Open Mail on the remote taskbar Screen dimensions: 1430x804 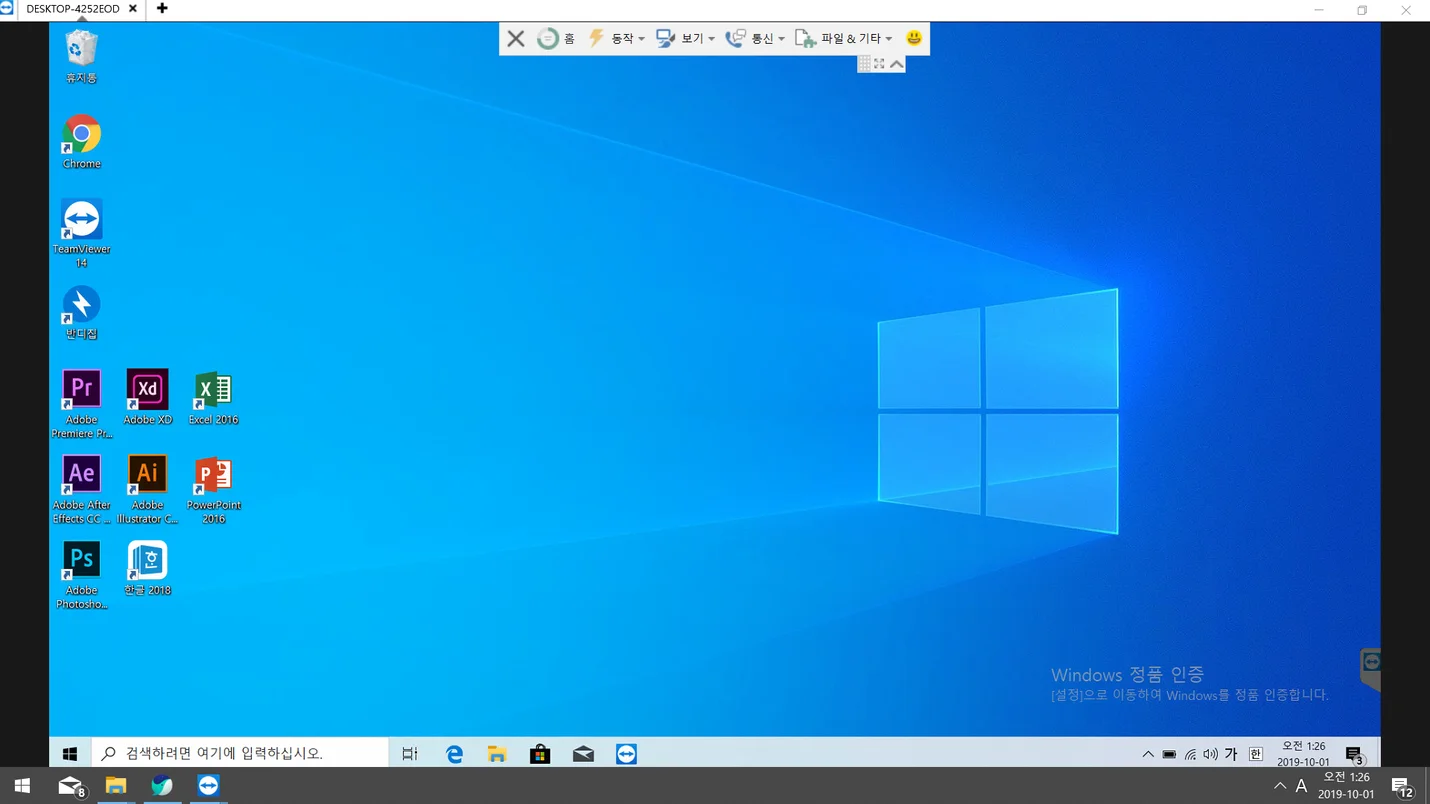click(583, 754)
